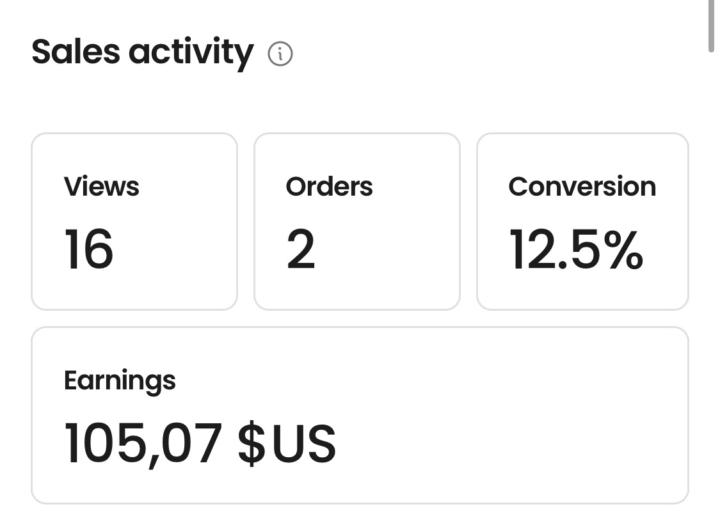Click the Views label text
The height and width of the screenshot is (516, 720).
pyautogui.click(x=101, y=187)
